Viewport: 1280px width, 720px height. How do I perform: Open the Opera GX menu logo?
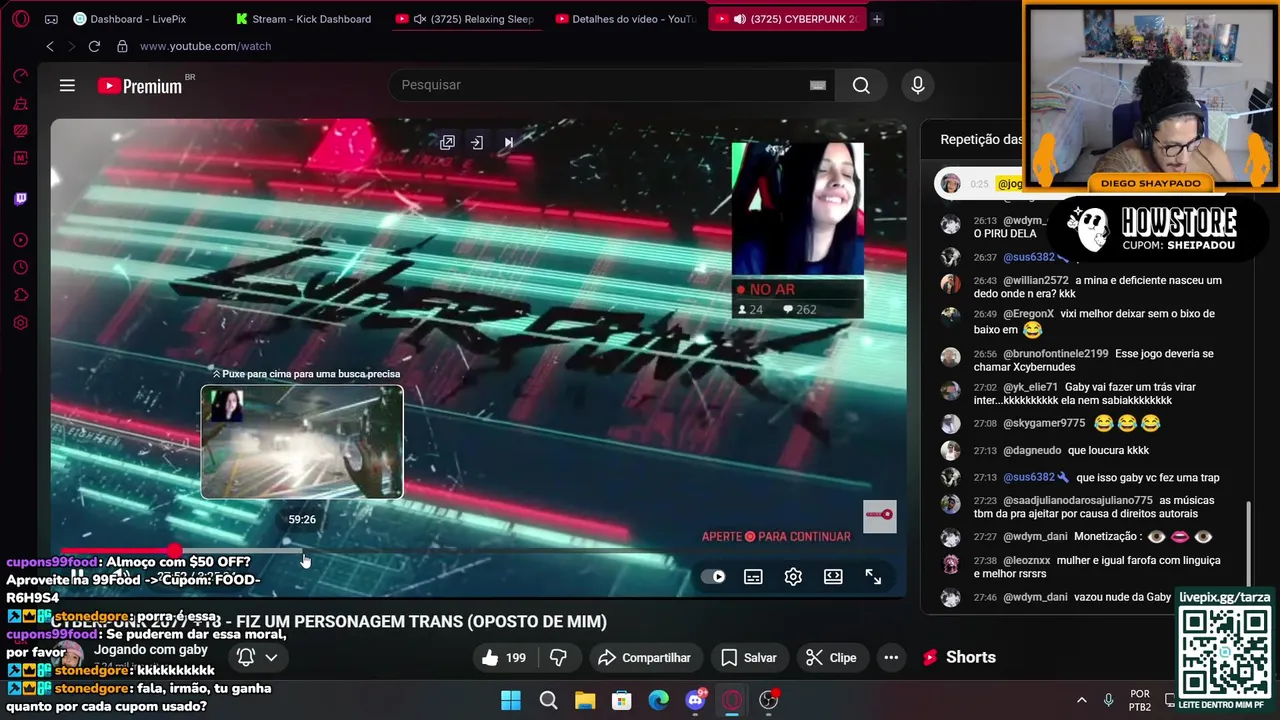20,19
